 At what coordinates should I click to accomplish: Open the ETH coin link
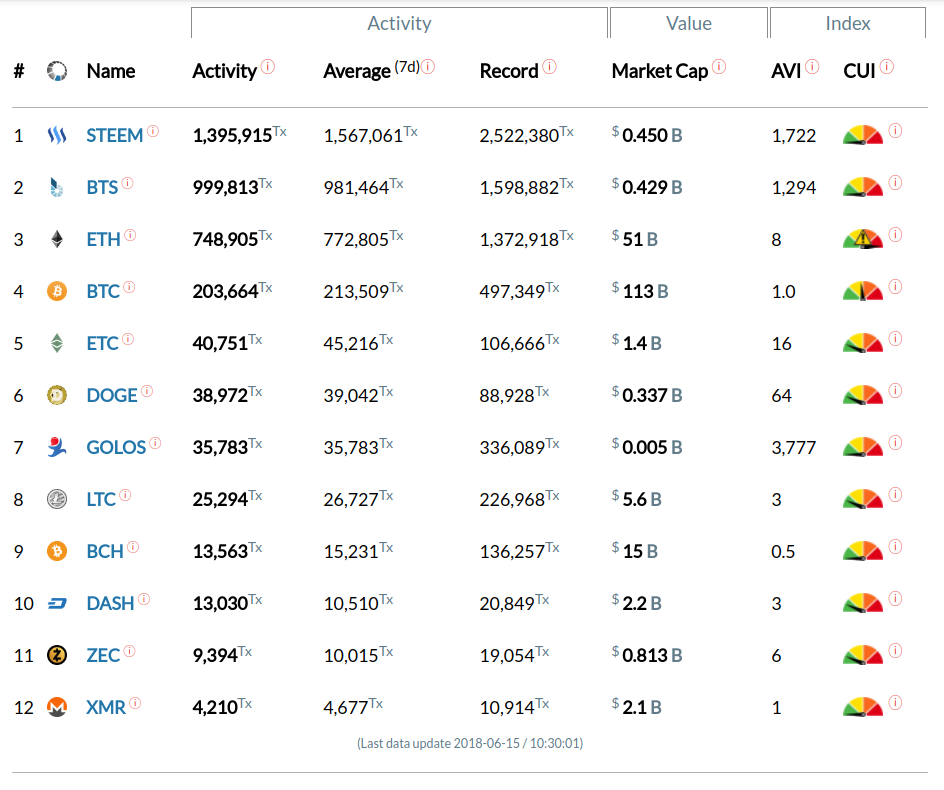[104, 240]
